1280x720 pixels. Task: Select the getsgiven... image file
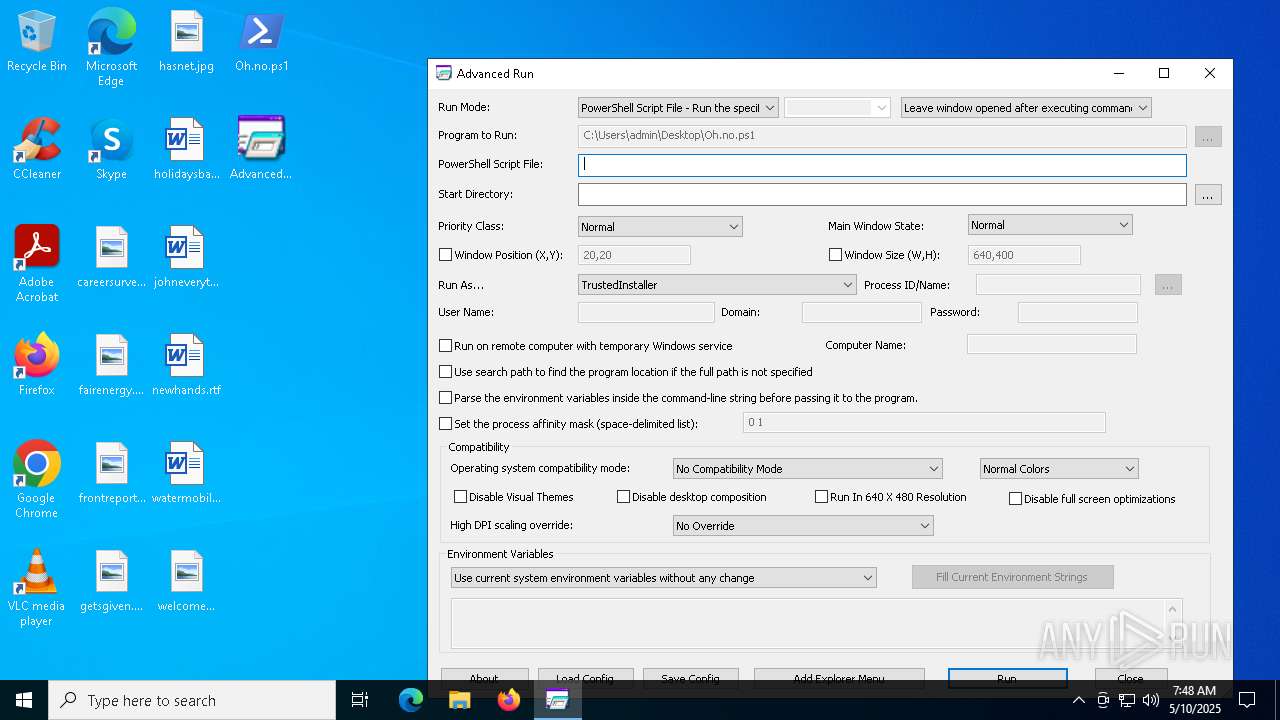pyautogui.click(x=111, y=581)
